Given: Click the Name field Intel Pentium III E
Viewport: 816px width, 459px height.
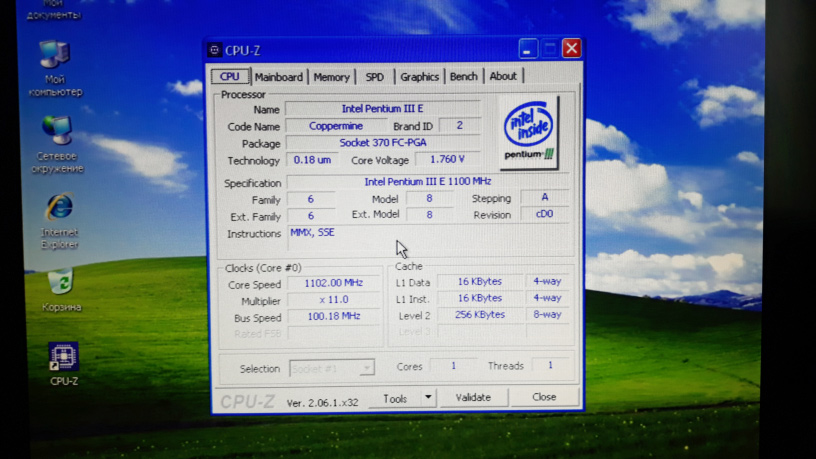Looking at the screenshot, I should pos(382,109).
